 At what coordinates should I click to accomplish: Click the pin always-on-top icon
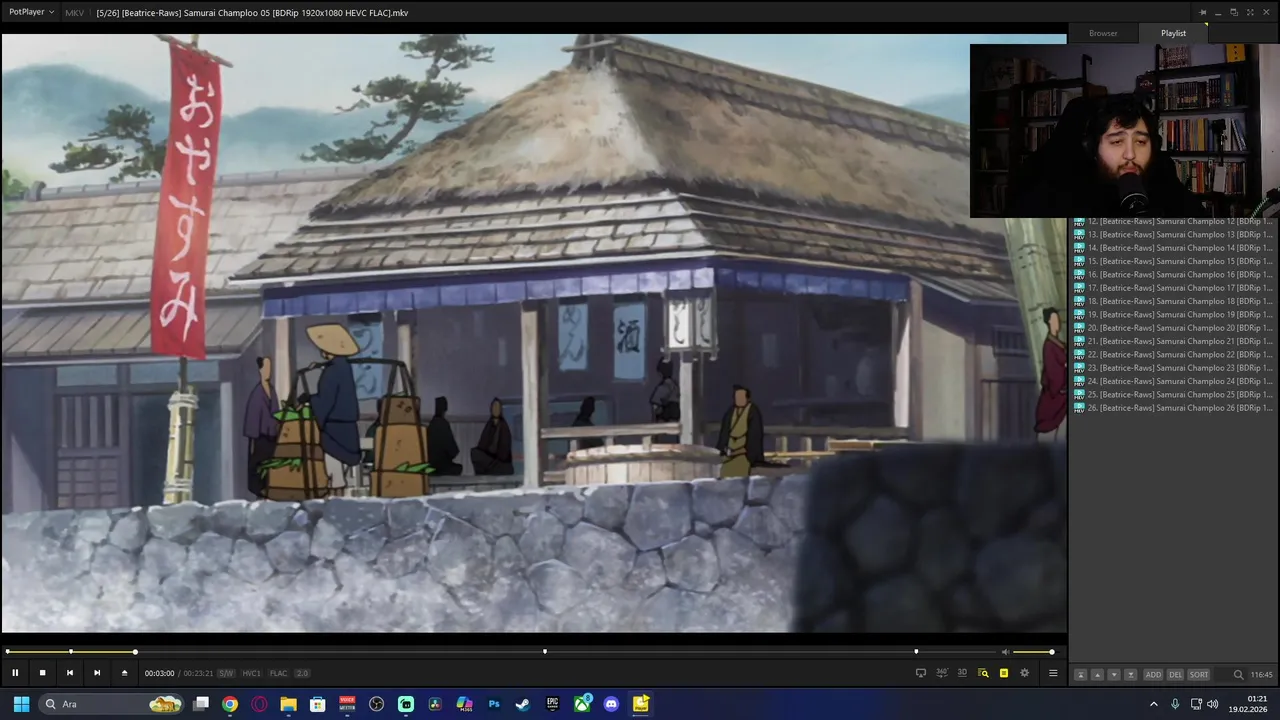tap(1204, 12)
